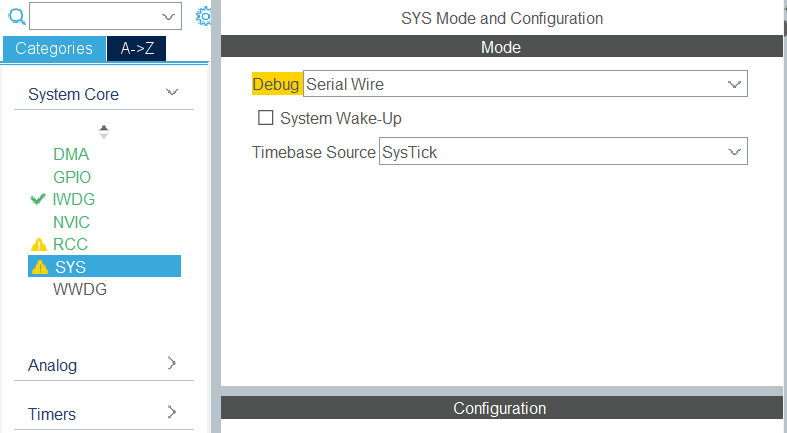Click the search magnifier icon
Screen dimensions: 787x433
(17, 17)
